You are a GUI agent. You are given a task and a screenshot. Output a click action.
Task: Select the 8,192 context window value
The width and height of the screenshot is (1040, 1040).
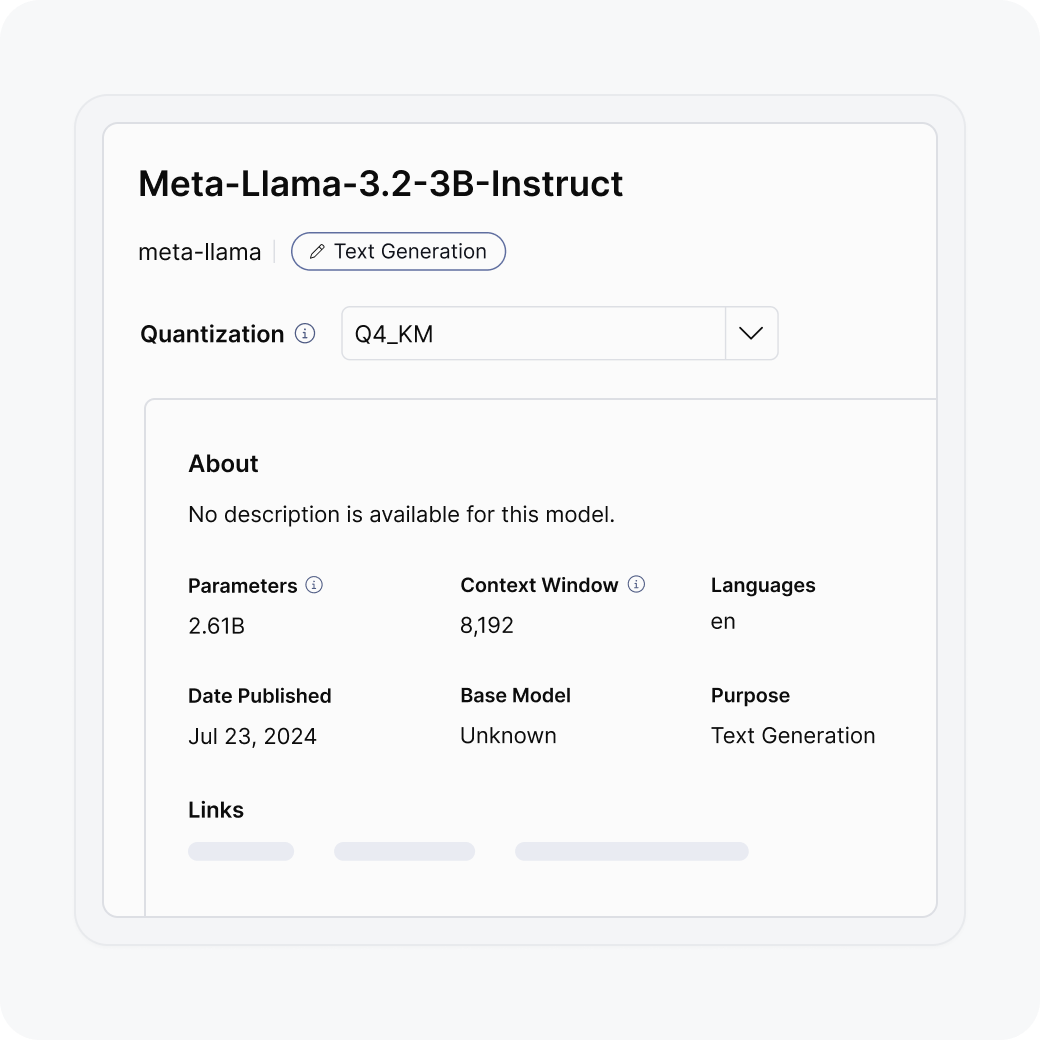pyautogui.click(x=487, y=626)
